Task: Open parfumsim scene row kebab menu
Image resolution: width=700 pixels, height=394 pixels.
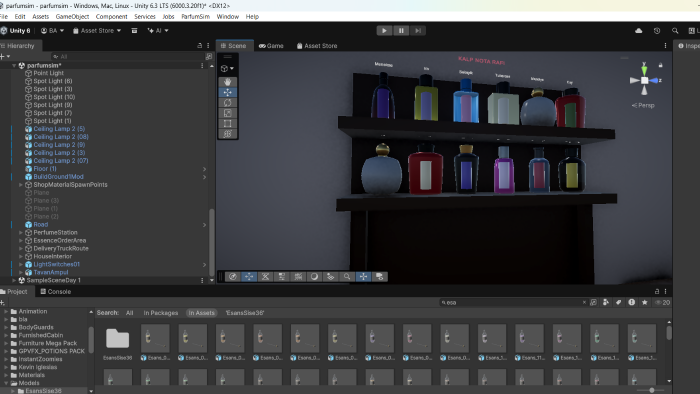Action: pos(202,66)
